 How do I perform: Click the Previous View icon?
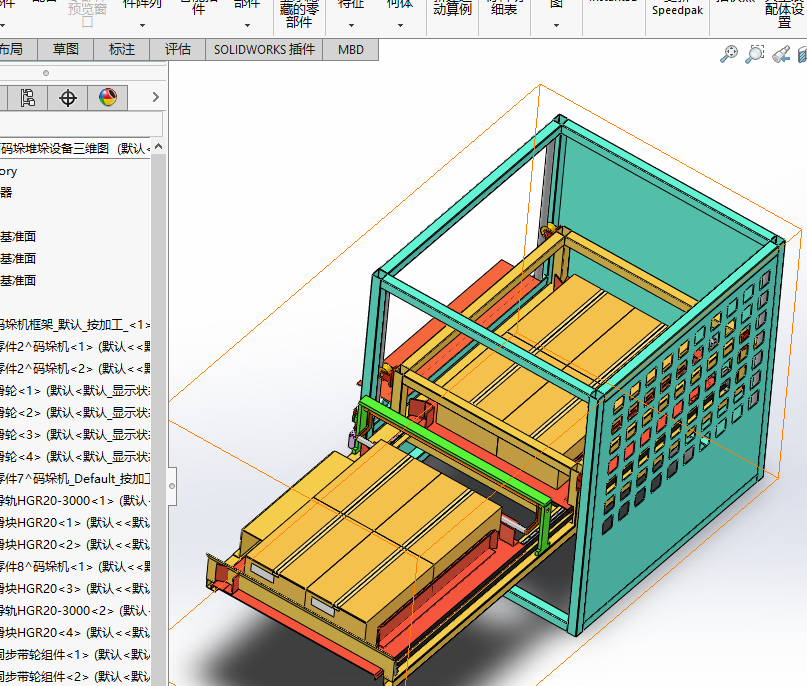pyautogui.click(x=781, y=55)
